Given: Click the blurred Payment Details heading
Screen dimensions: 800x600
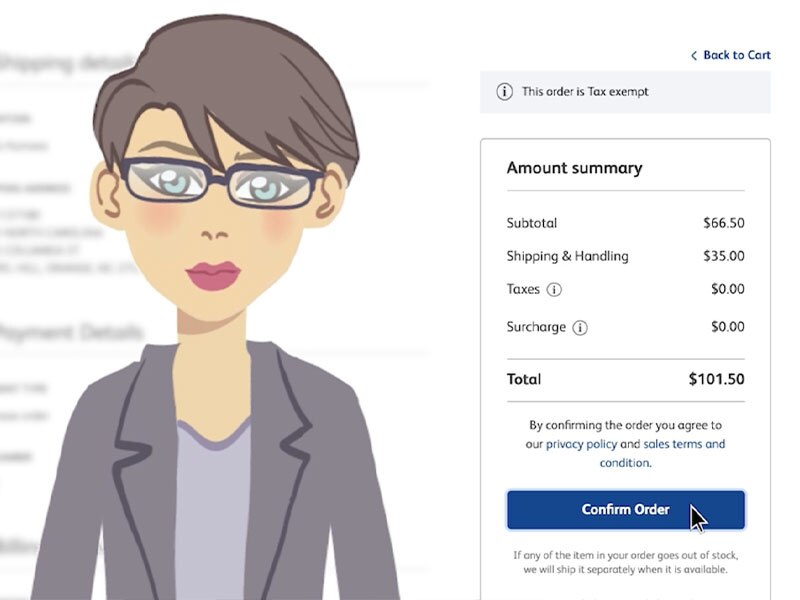Looking at the screenshot, I should [70, 333].
